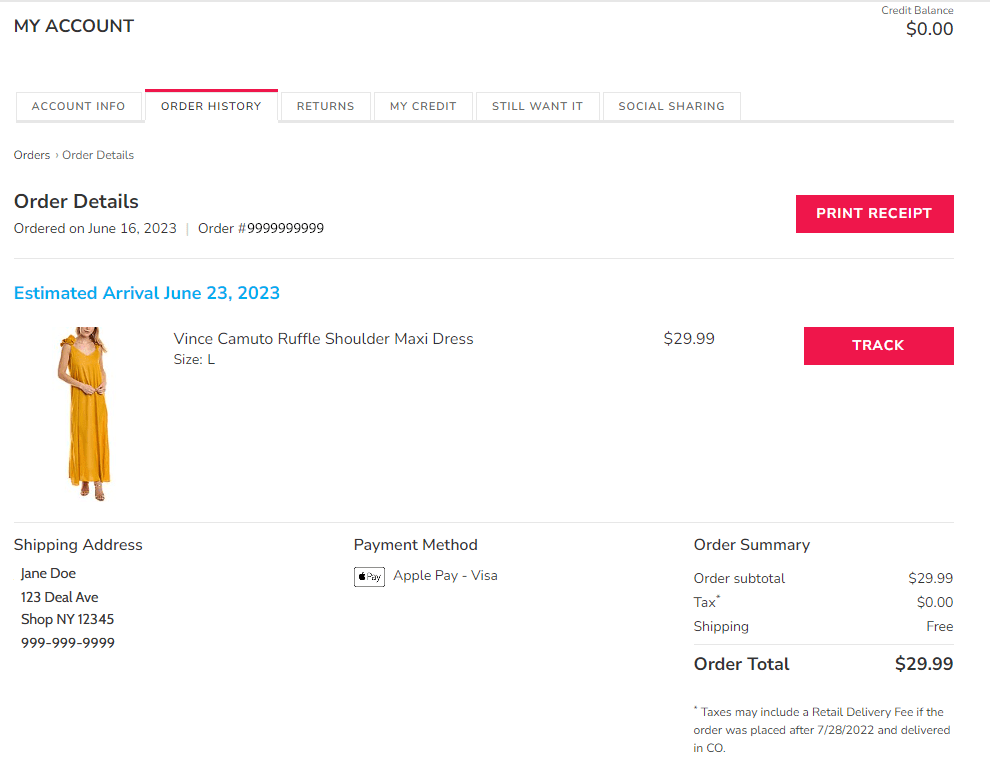Click the Apple Pay - Visa payment method text
The width and height of the screenshot is (990, 770).
pyautogui.click(x=445, y=575)
